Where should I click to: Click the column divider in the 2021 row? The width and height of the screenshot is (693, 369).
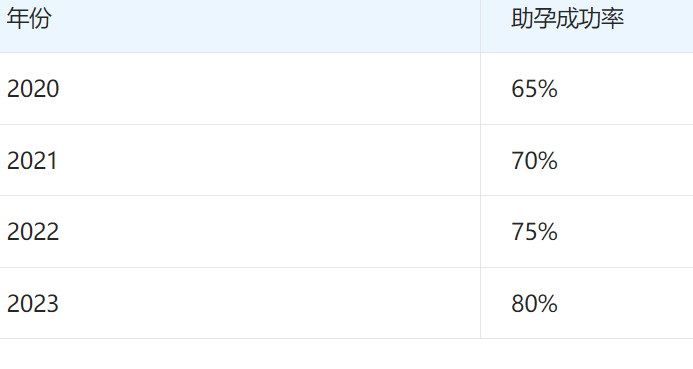480,160
